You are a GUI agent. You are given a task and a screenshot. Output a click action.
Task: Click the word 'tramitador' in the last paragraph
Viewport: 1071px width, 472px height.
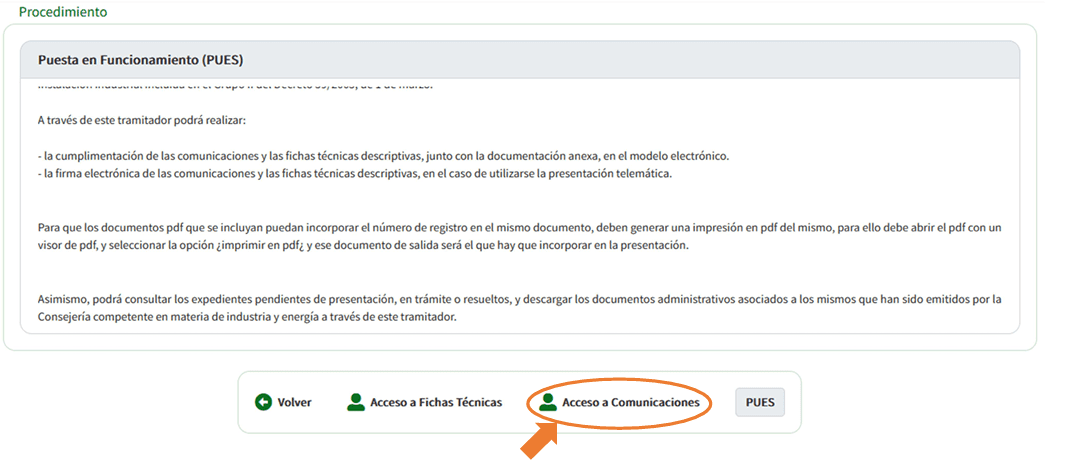(426, 317)
